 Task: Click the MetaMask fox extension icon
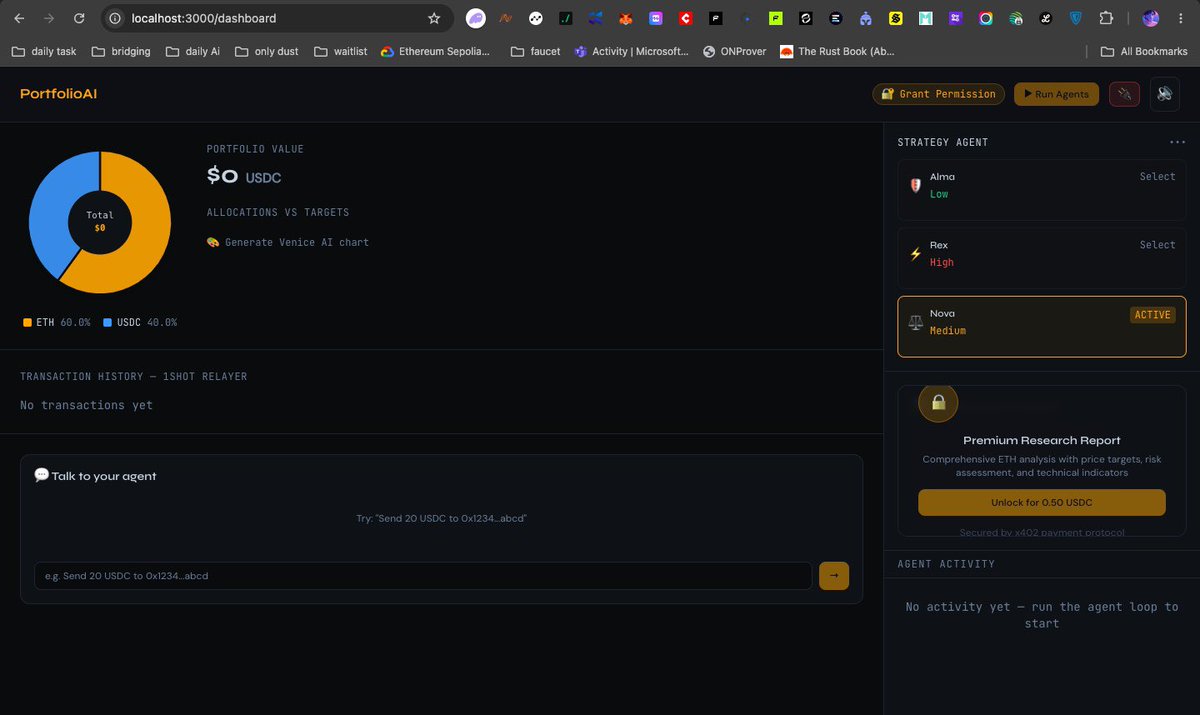pos(625,18)
